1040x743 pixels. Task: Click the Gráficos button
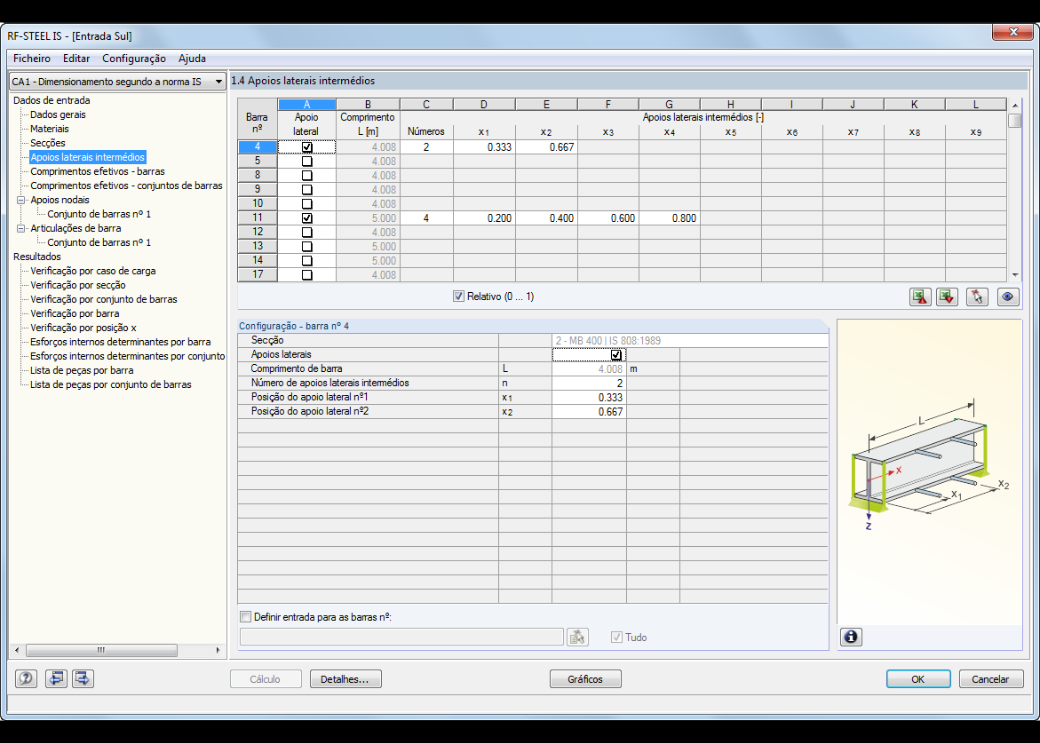(x=586, y=679)
